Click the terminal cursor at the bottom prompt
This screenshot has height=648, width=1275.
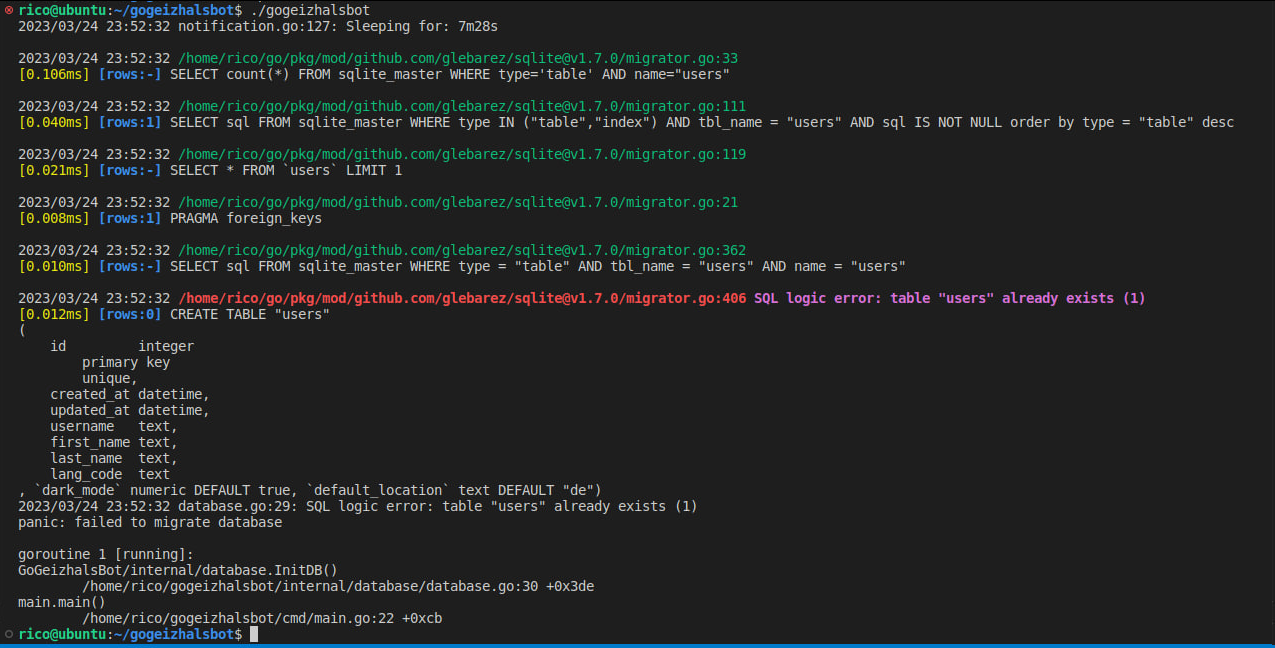click(x=254, y=634)
